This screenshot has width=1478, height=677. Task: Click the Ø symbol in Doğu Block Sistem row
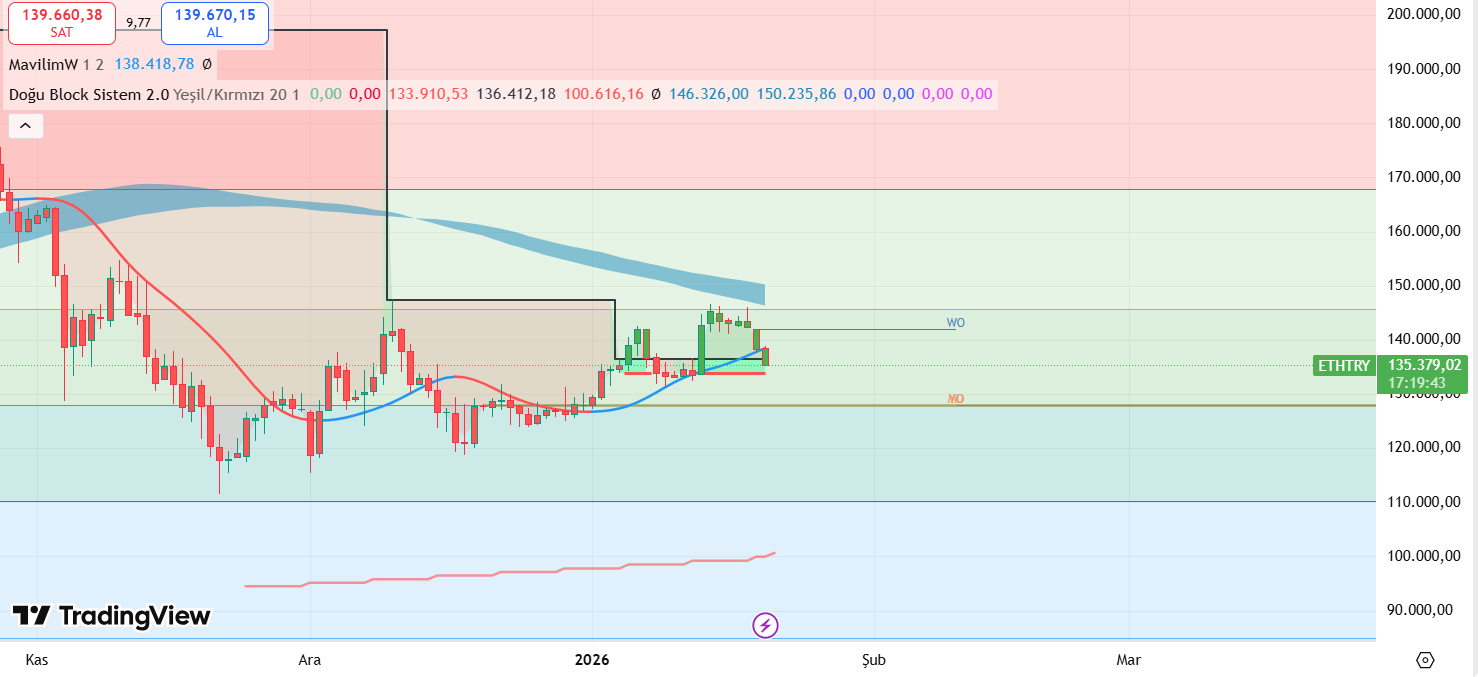pos(655,94)
